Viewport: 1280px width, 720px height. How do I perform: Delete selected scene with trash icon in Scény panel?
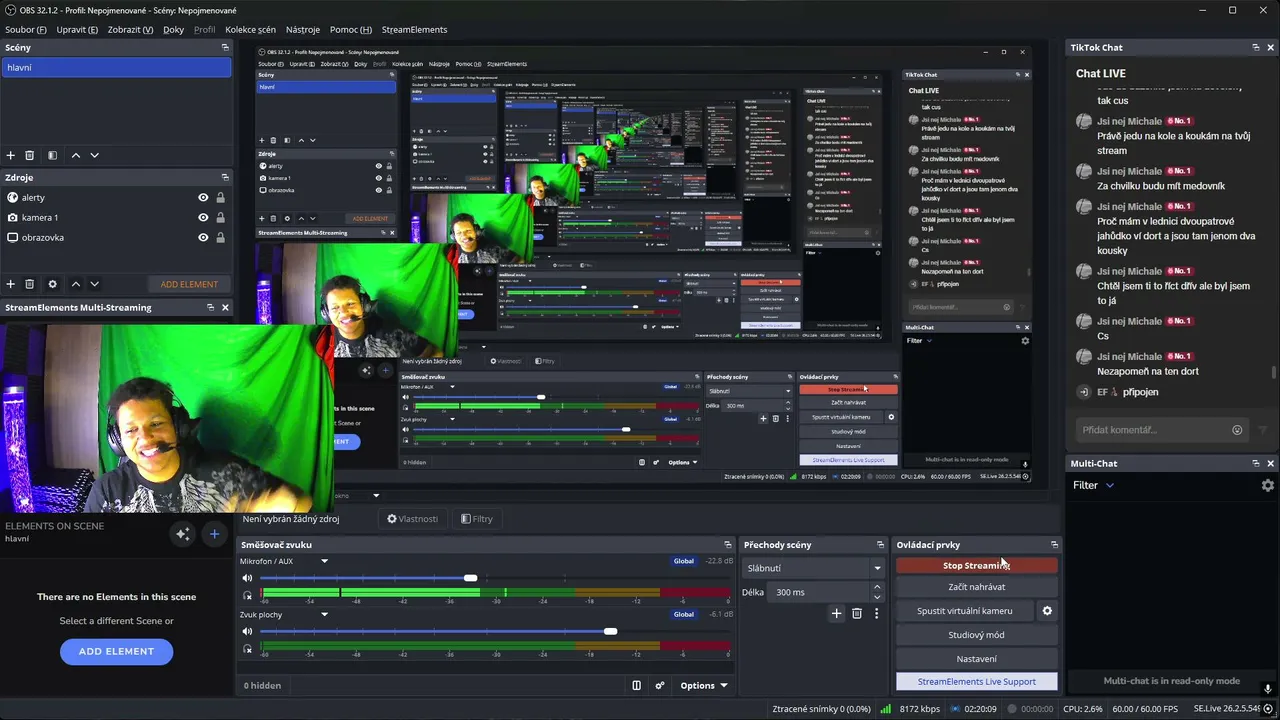pos(29,155)
